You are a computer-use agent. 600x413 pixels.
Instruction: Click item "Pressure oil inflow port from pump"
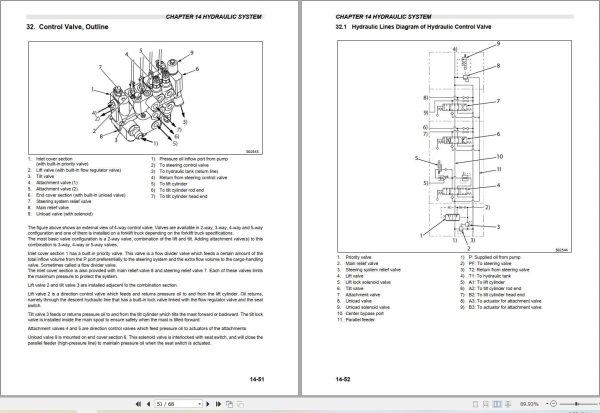(x=194, y=159)
